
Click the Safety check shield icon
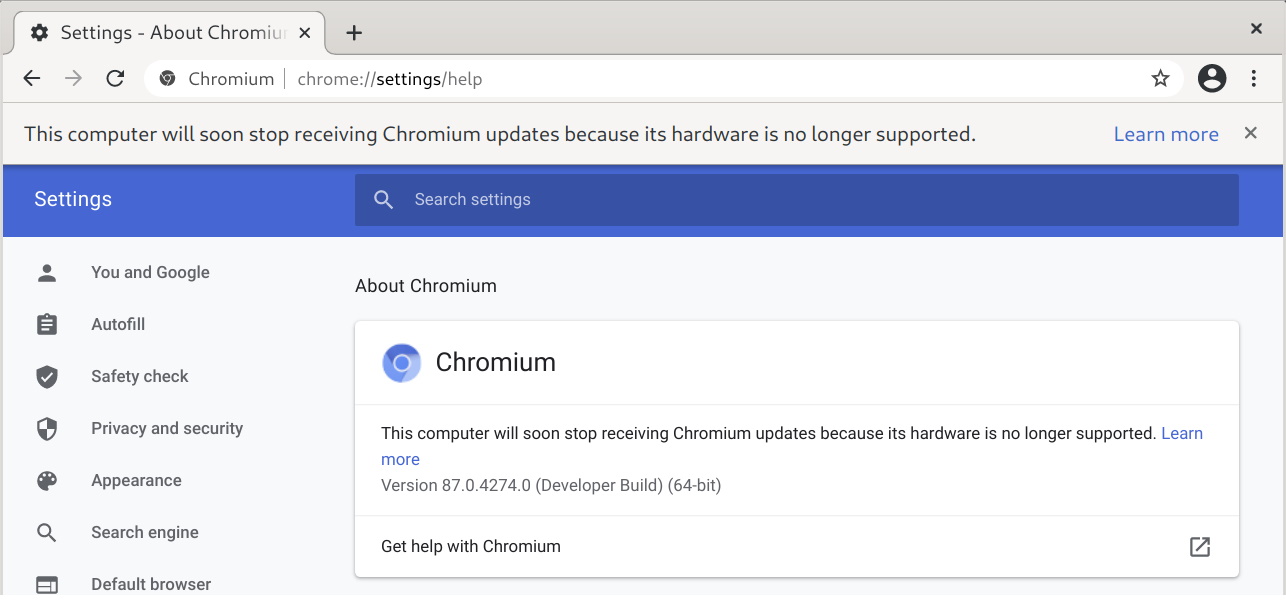point(46,375)
